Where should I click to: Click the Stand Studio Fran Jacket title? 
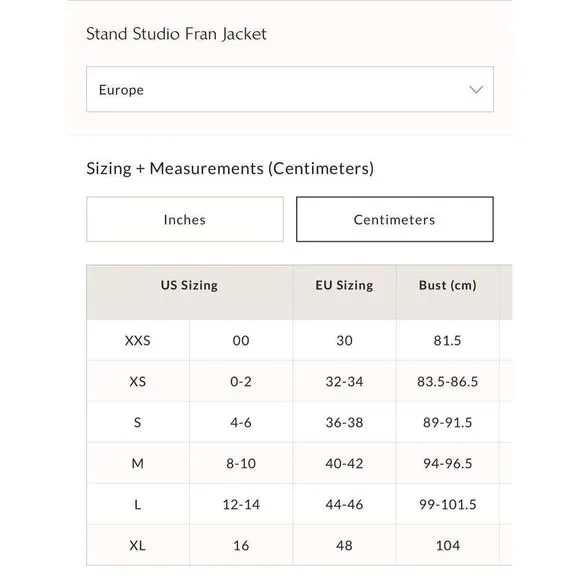click(176, 34)
